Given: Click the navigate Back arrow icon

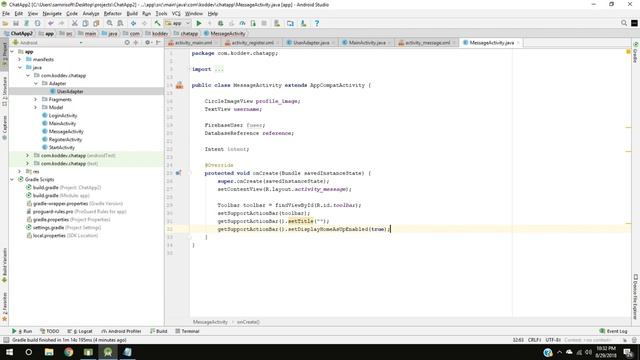Looking at the screenshot, I should tap(133, 23).
